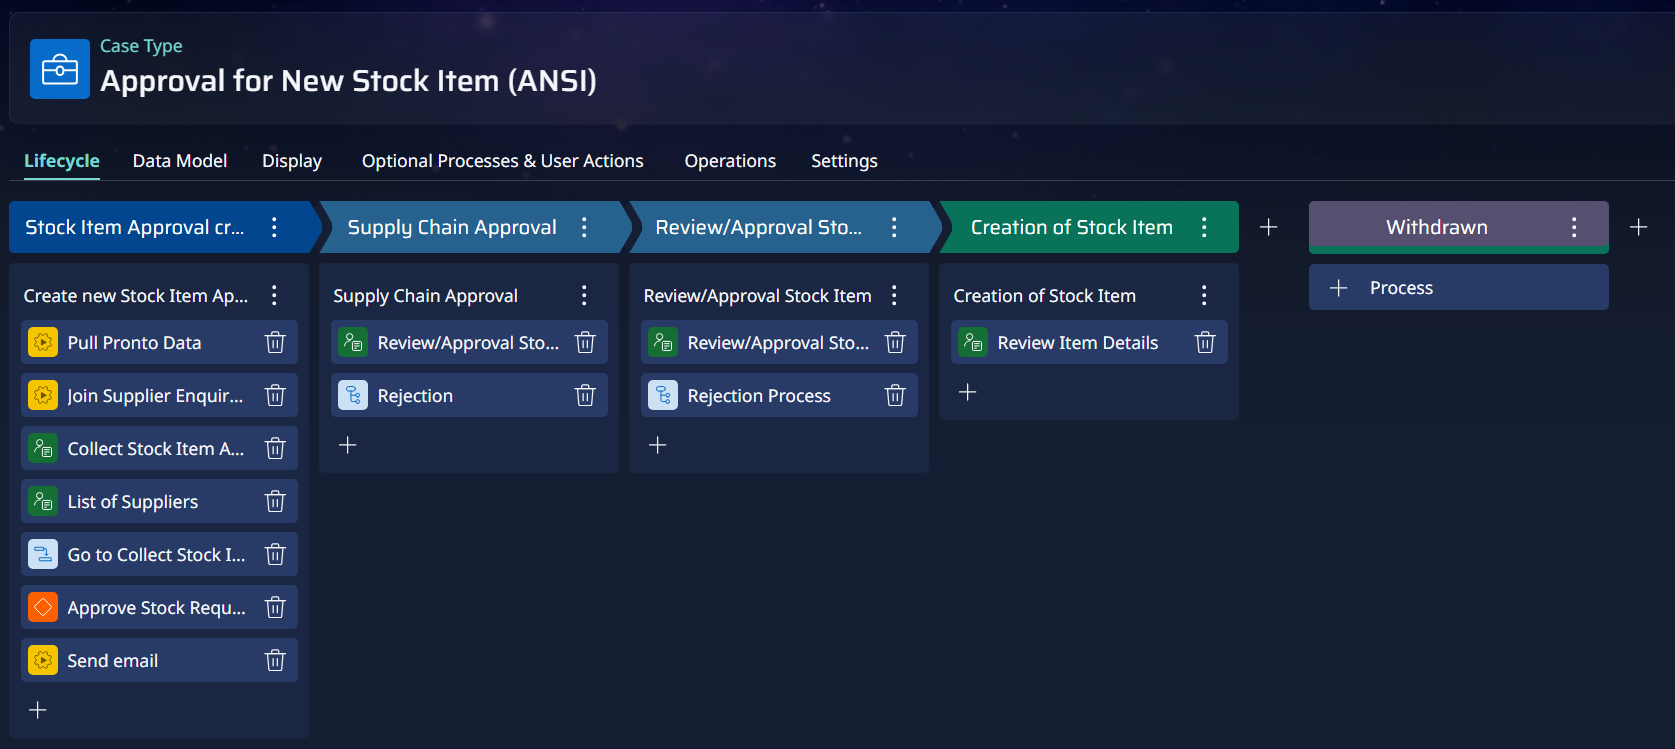Delete the Approve Stock Request step
Image resolution: width=1675 pixels, height=749 pixels.
tap(275, 608)
